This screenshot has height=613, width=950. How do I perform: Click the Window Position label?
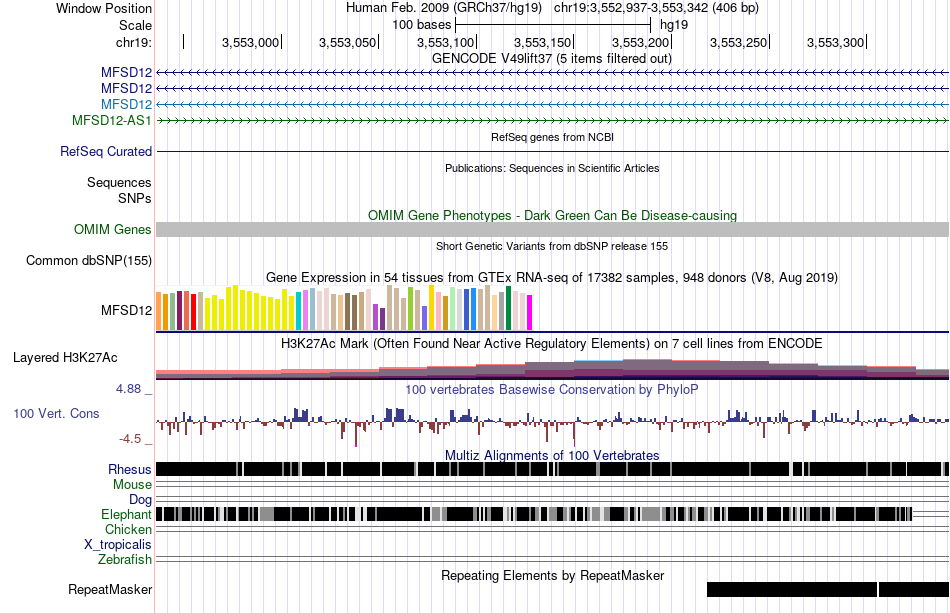(x=104, y=8)
